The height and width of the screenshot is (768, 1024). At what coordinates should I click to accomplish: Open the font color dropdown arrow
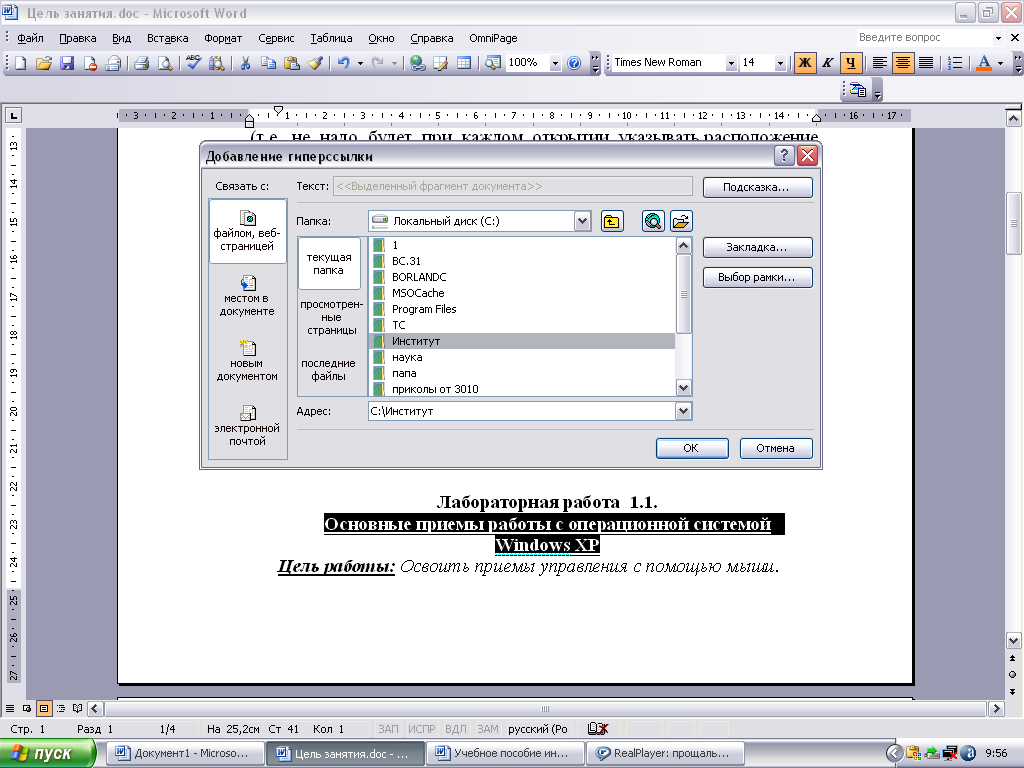point(1000,63)
